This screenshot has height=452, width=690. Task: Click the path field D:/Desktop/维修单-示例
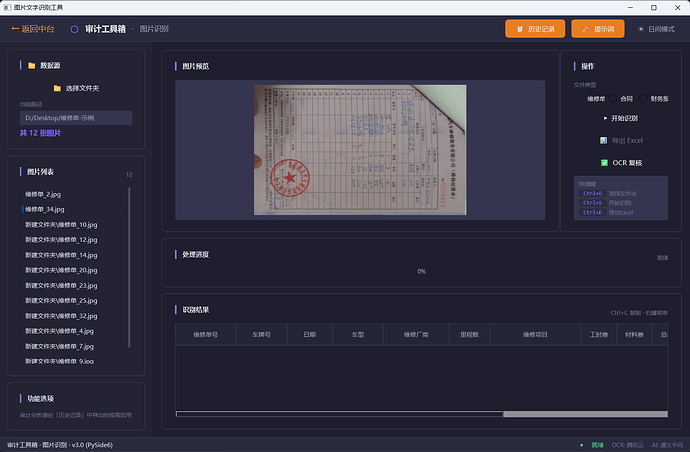pos(76,118)
